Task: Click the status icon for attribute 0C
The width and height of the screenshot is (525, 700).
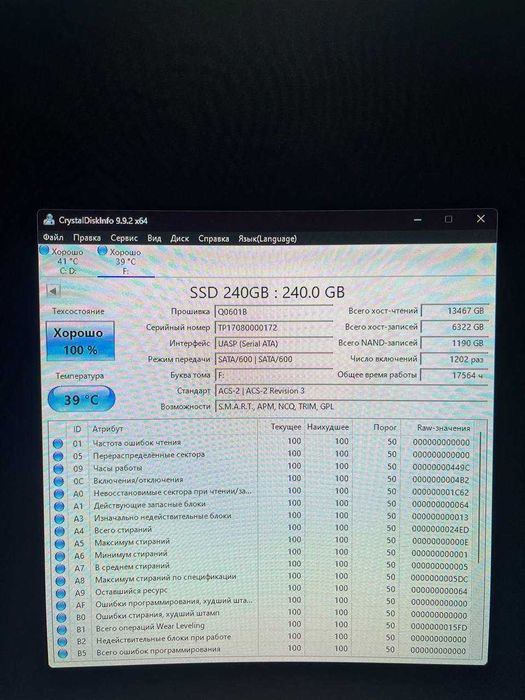Action: click(58, 481)
